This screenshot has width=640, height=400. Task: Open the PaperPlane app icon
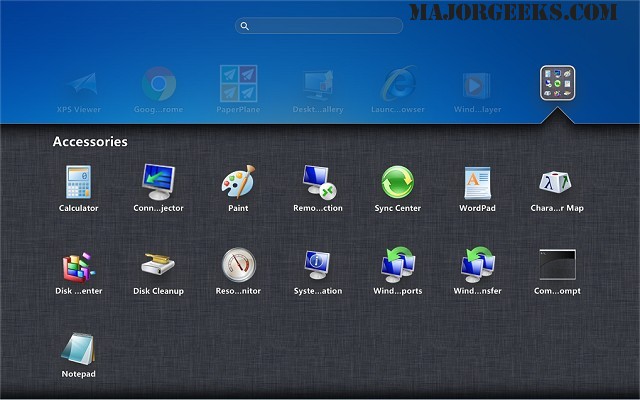click(238, 83)
